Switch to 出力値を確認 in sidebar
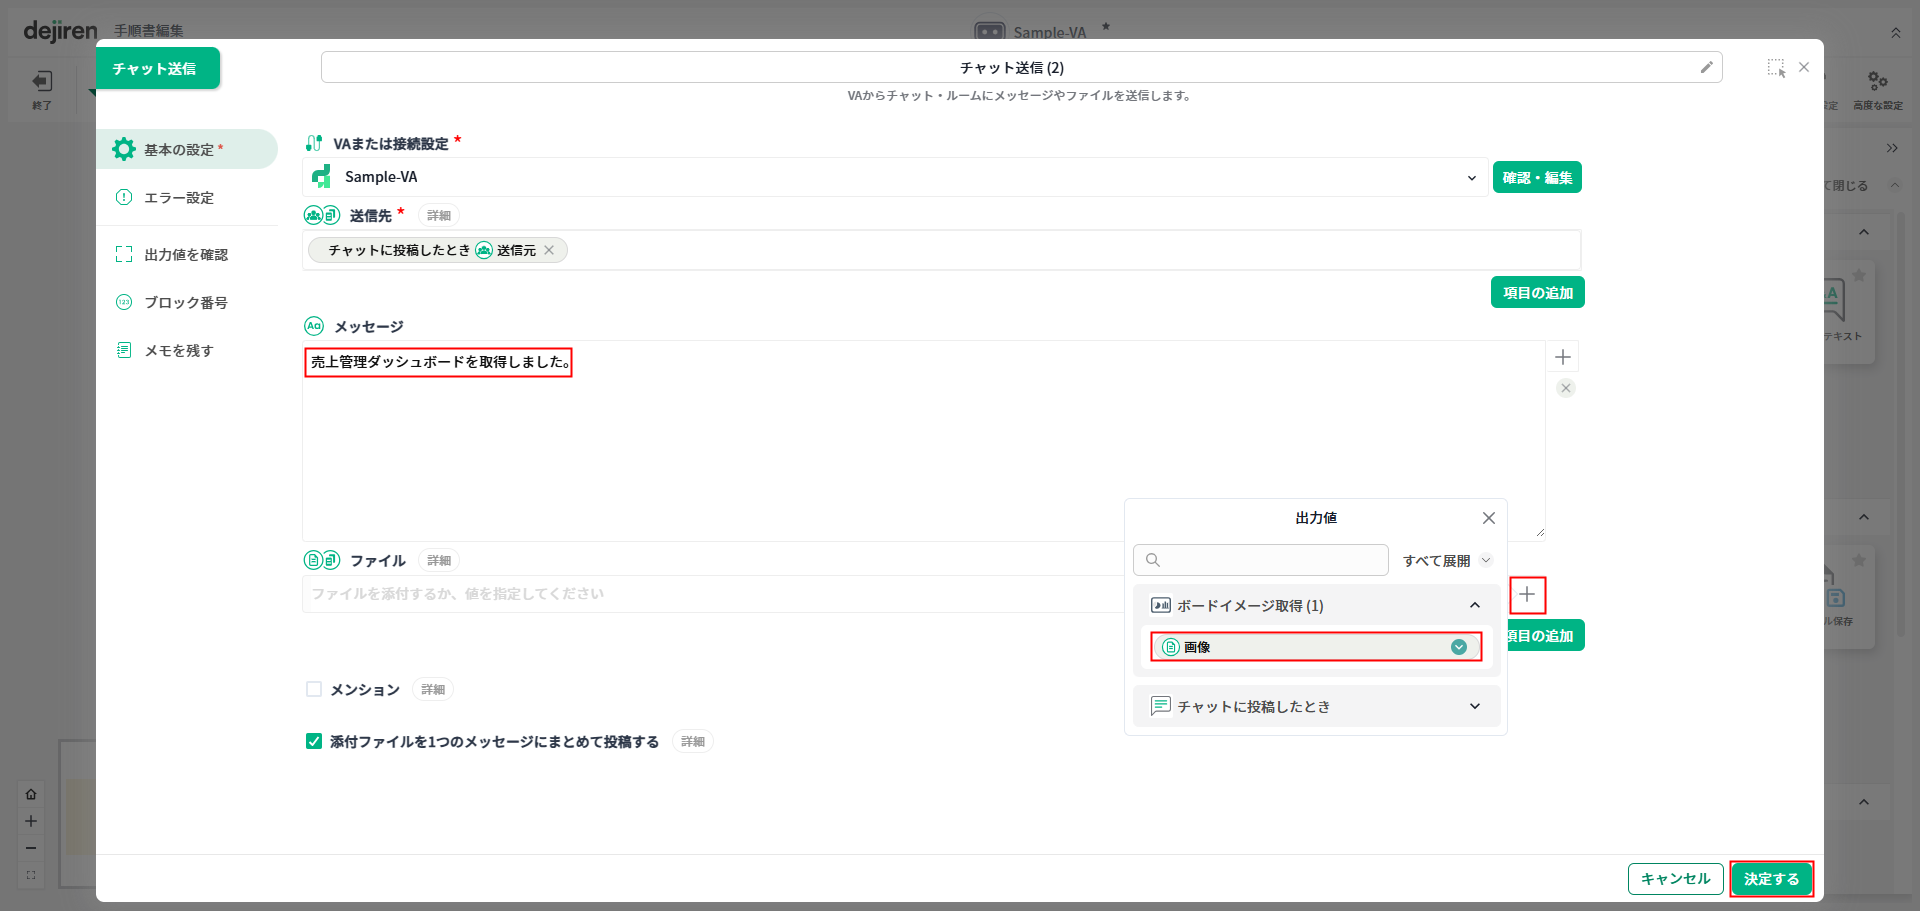The image size is (1920, 911). (186, 255)
